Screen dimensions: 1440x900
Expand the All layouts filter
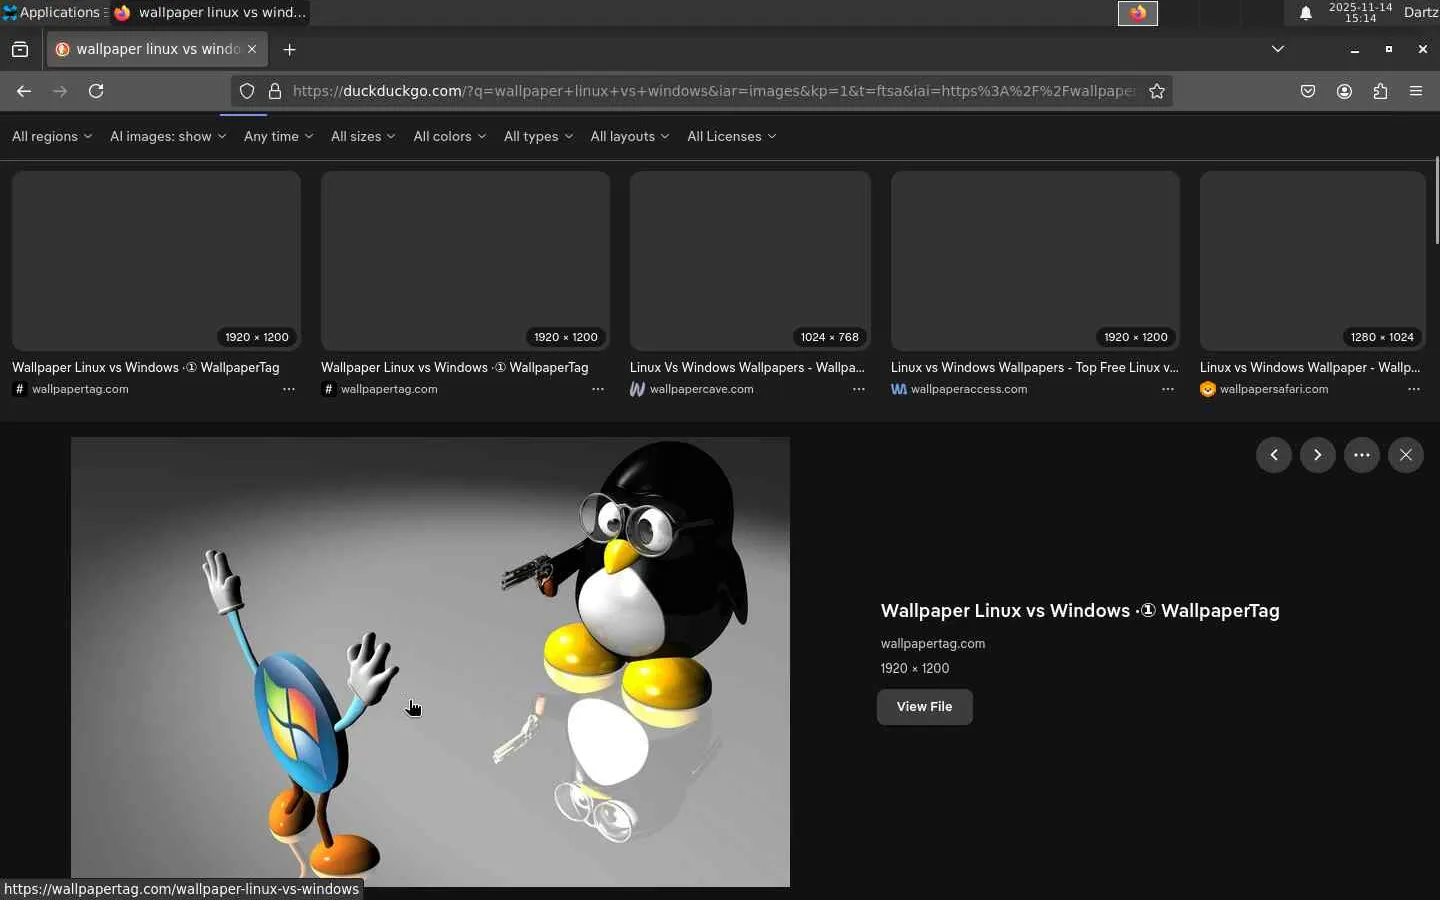click(x=630, y=136)
